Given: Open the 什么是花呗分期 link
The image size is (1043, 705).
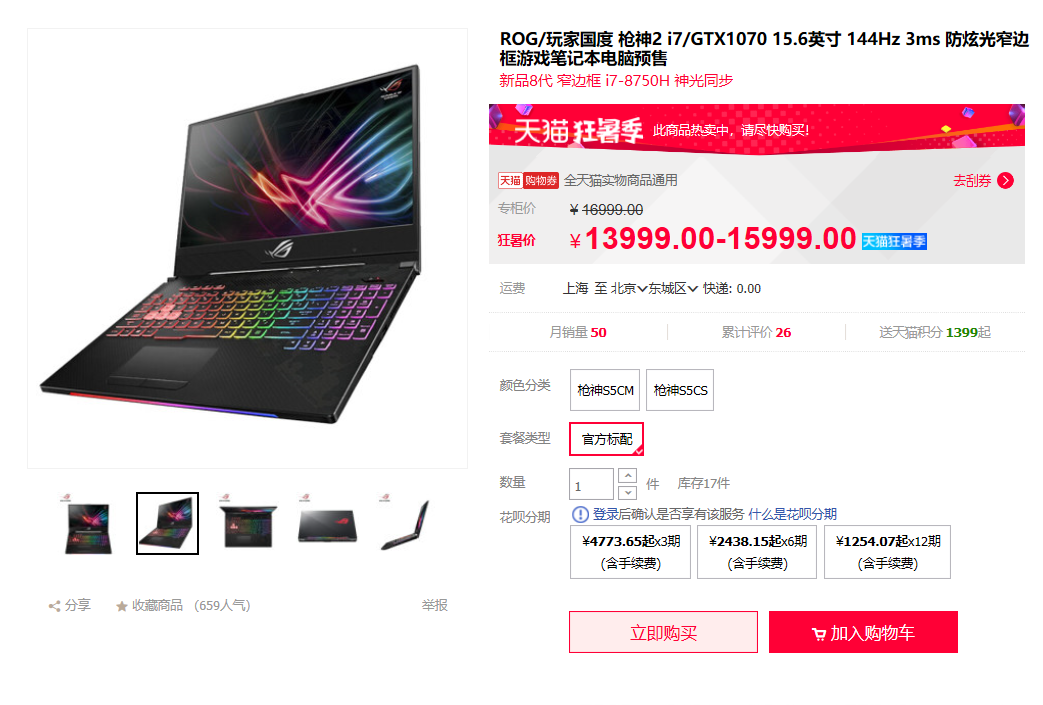Looking at the screenshot, I should click(x=792, y=514).
